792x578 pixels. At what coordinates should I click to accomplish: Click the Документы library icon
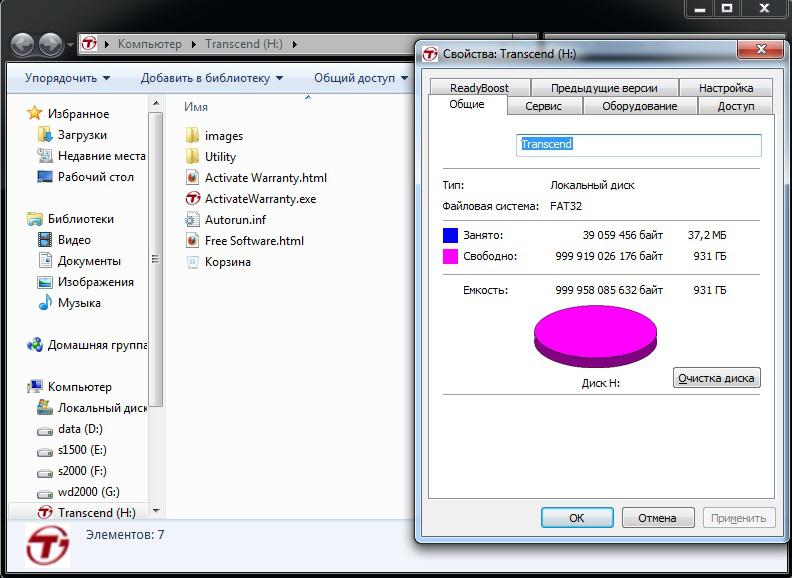(44, 261)
